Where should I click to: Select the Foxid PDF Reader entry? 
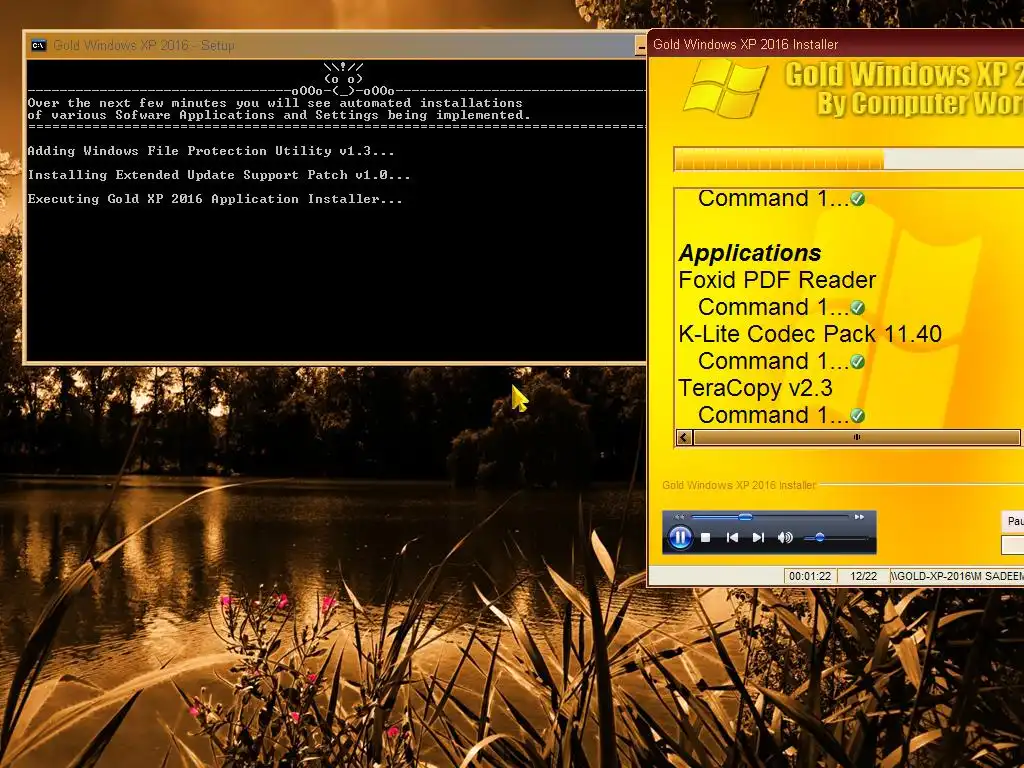(x=777, y=280)
